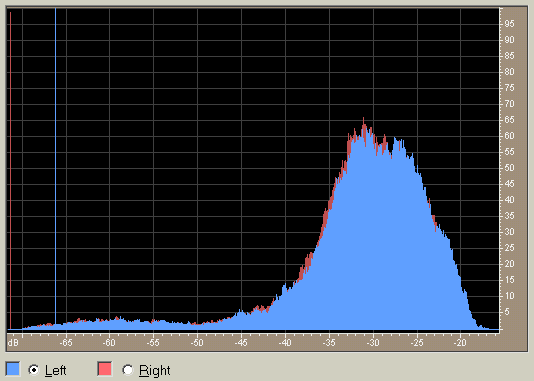Click the -25 label on the dB axis
This screenshot has height=381, width=534.
click(x=417, y=343)
